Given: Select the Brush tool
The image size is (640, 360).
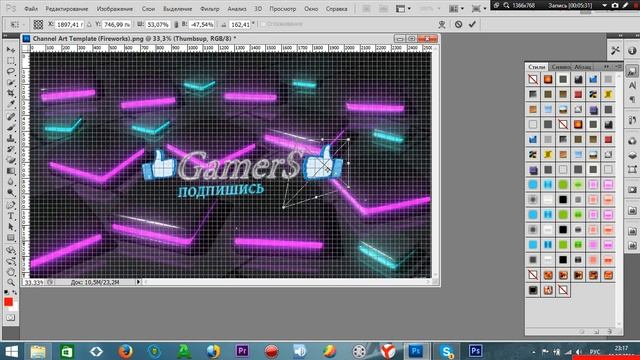Looking at the screenshot, I should pyautogui.click(x=11, y=128).
